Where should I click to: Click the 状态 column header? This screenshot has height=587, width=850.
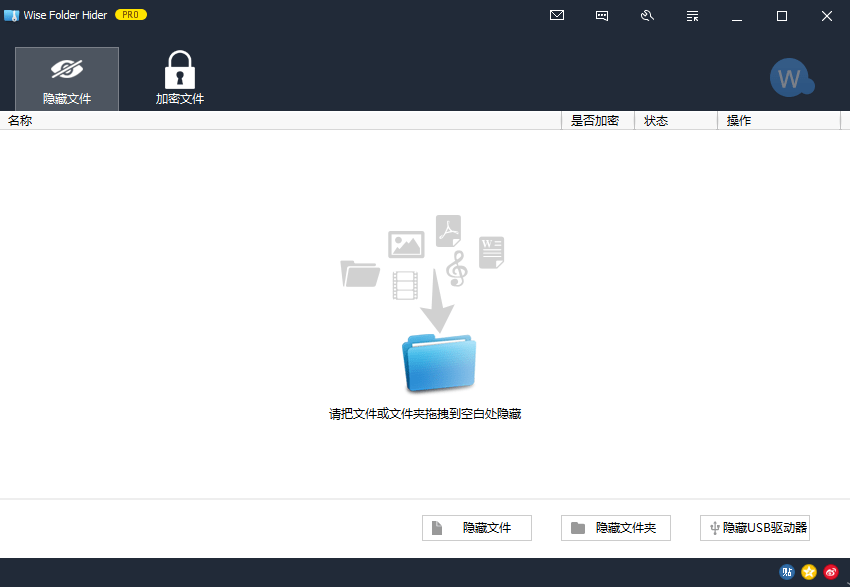point(656,120)
